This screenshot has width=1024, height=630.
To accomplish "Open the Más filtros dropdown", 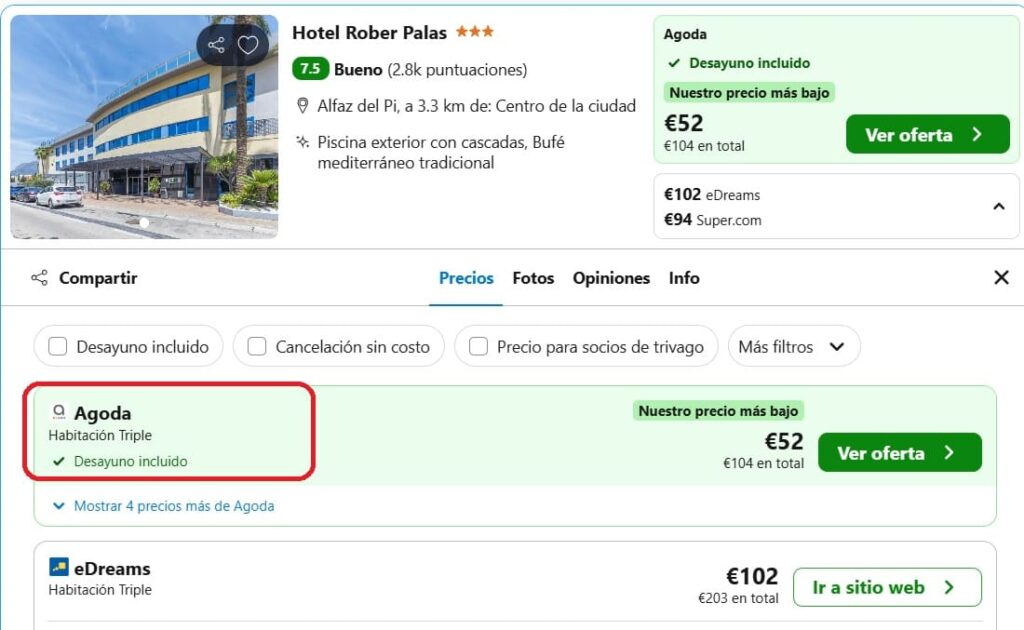I will [793, 346].
